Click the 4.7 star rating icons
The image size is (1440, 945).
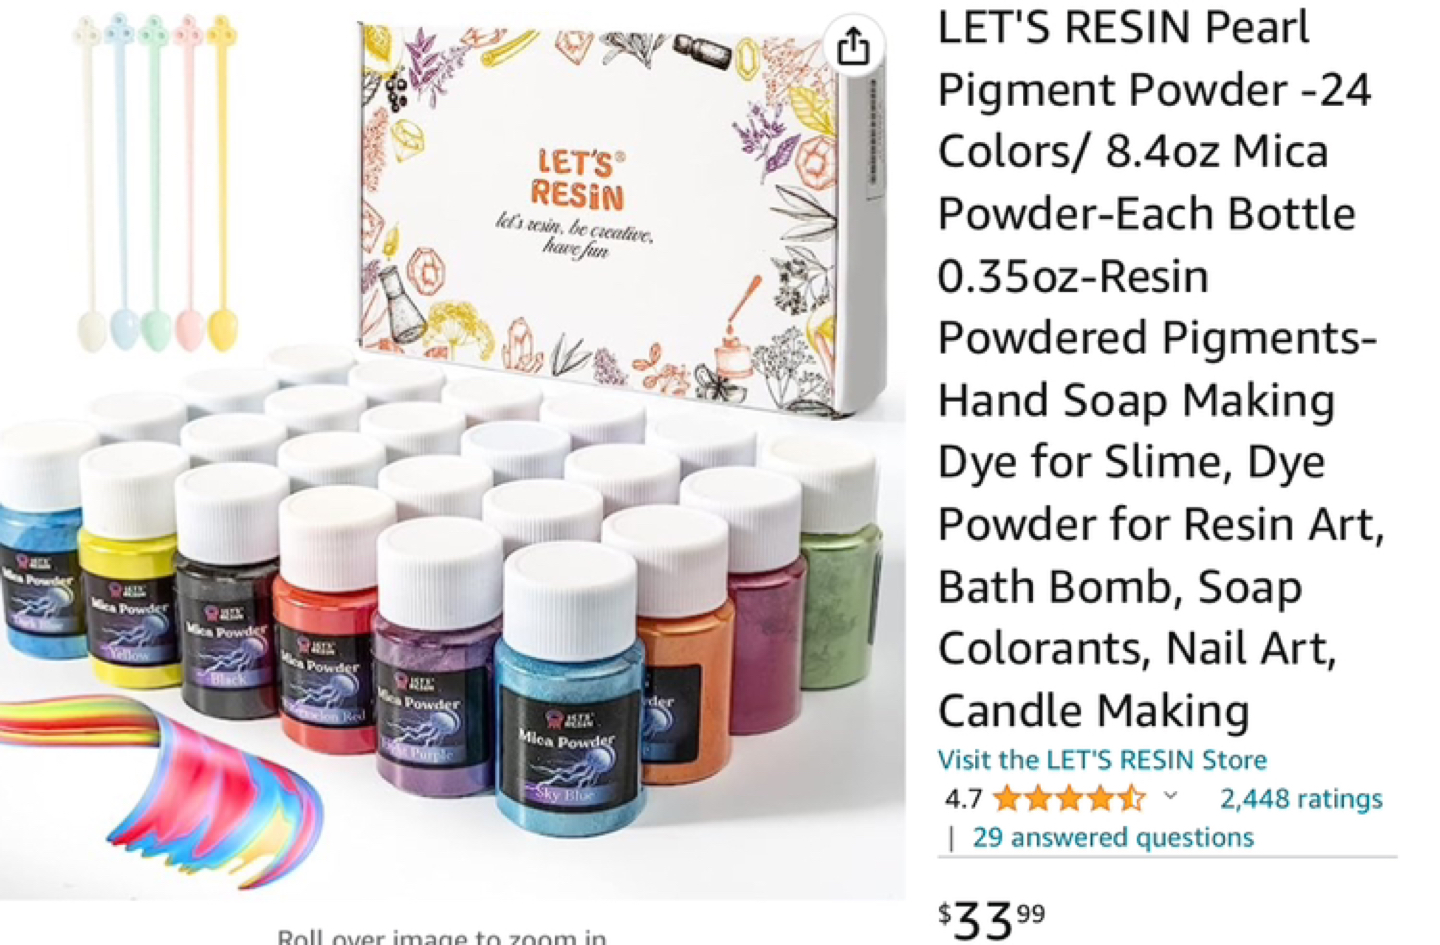click(x=1069, y=798)
